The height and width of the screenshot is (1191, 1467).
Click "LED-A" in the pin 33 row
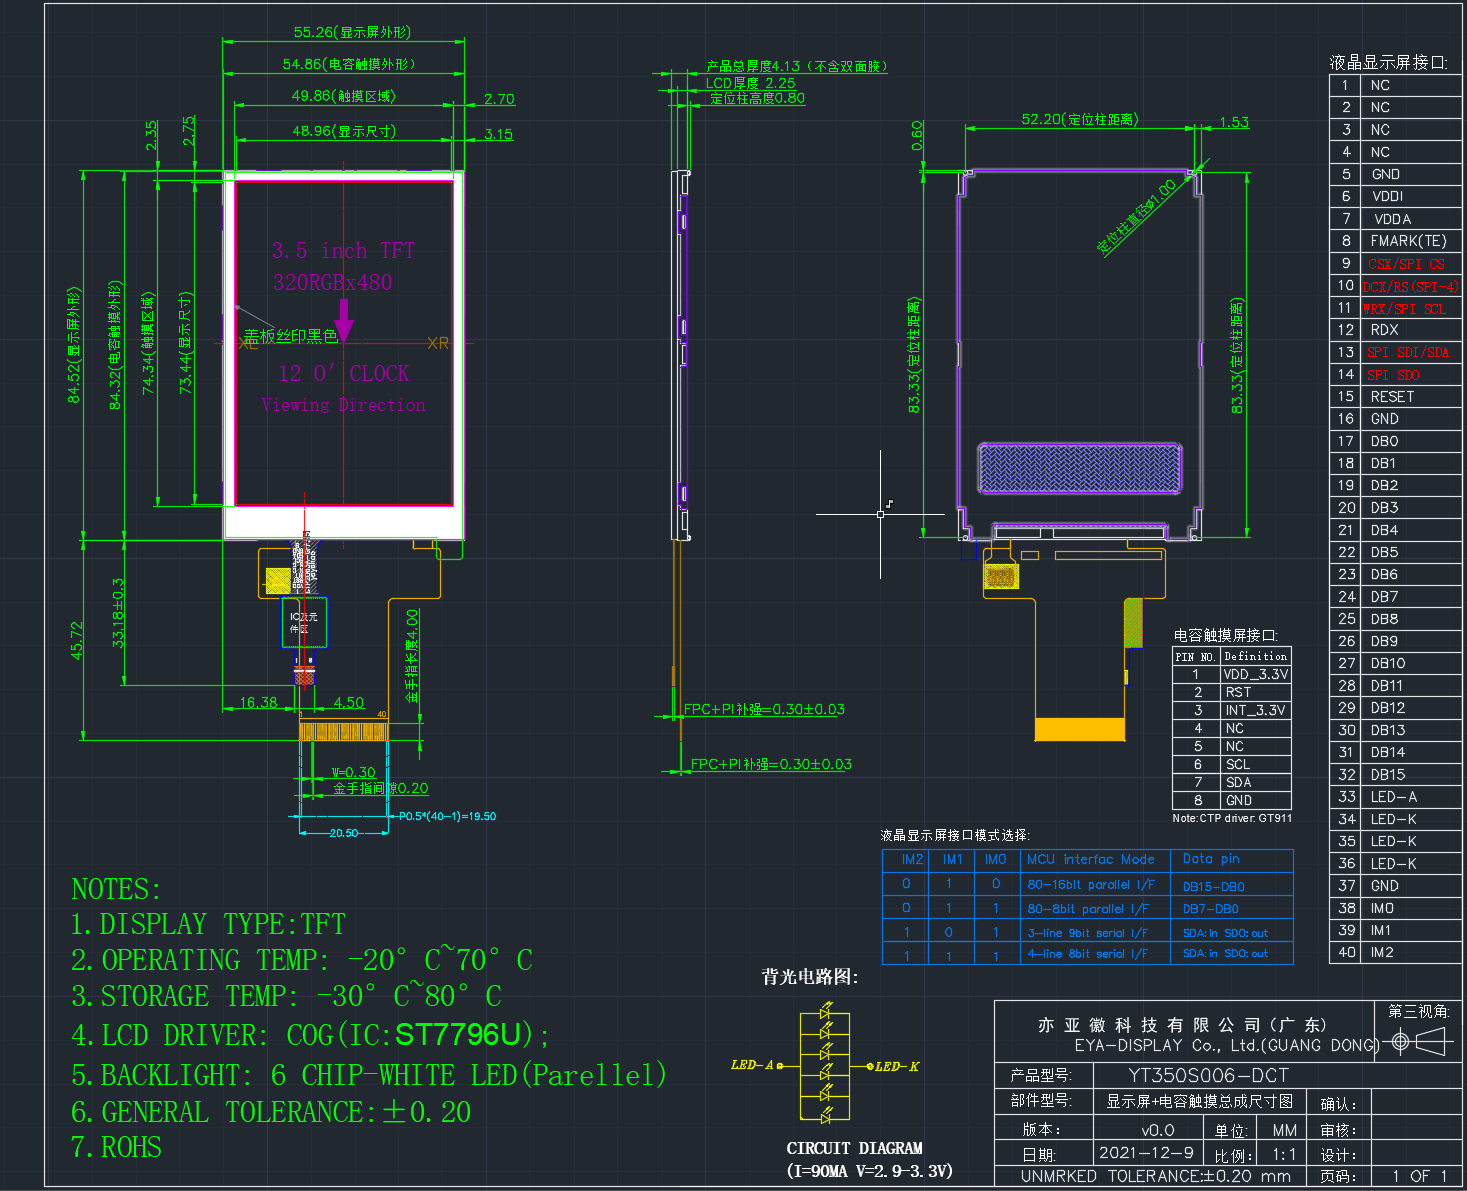pos(1393,797)
